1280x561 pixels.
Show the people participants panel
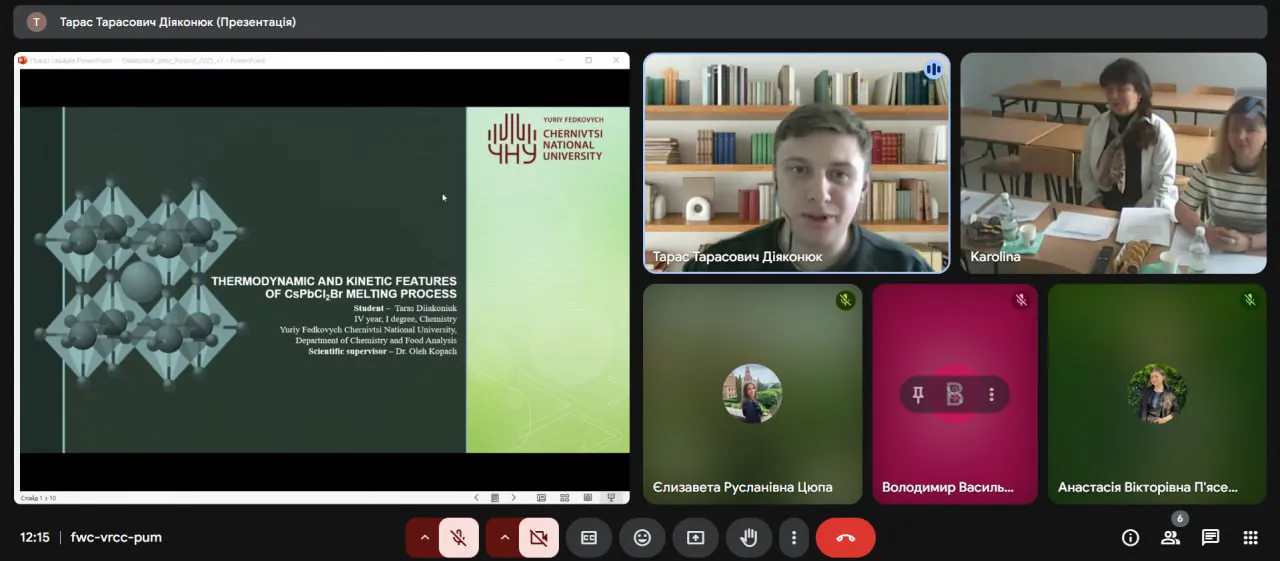tap(1170, 538)
